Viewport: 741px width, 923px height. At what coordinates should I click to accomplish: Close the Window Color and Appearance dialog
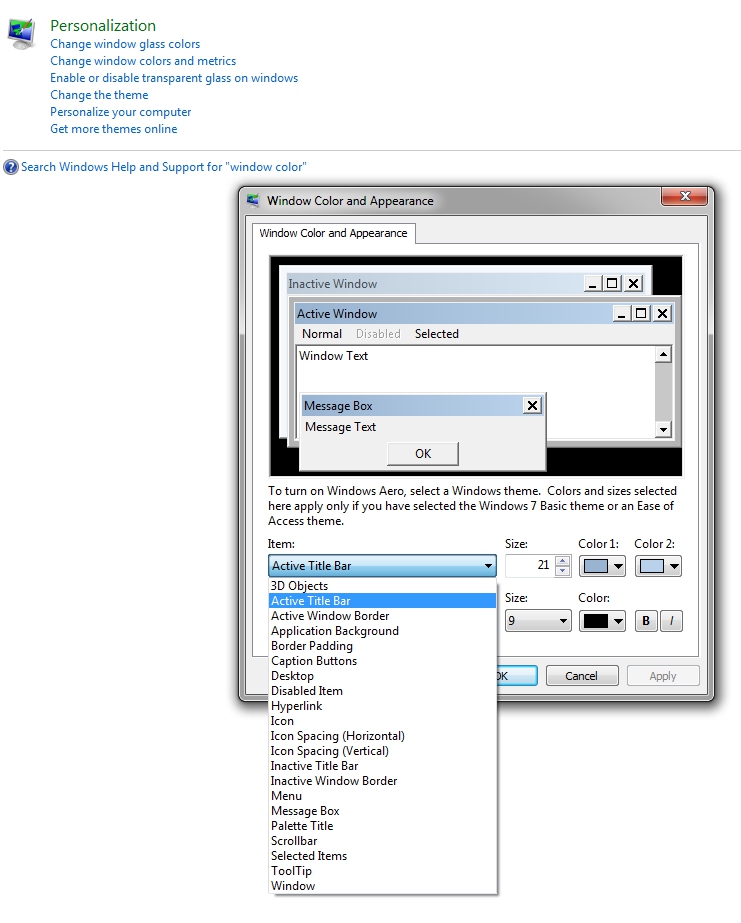coord(684,197)
